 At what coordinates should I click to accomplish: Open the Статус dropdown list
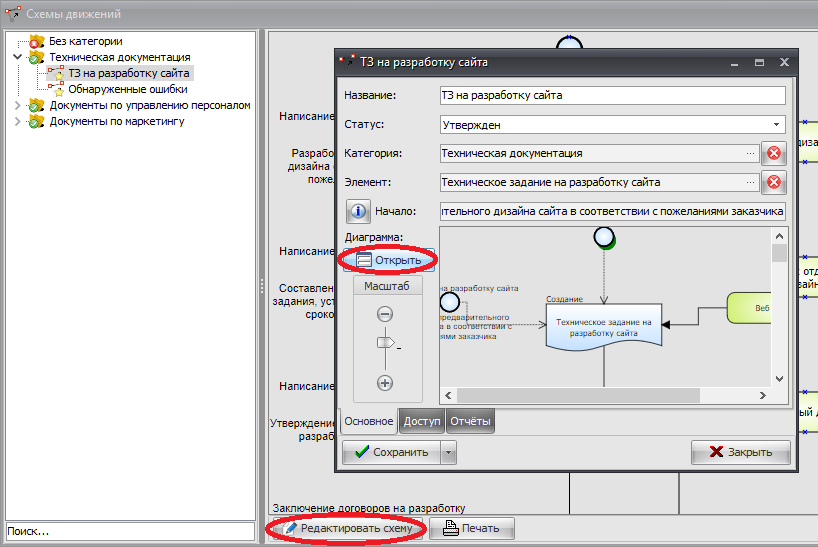coord(777,125)
